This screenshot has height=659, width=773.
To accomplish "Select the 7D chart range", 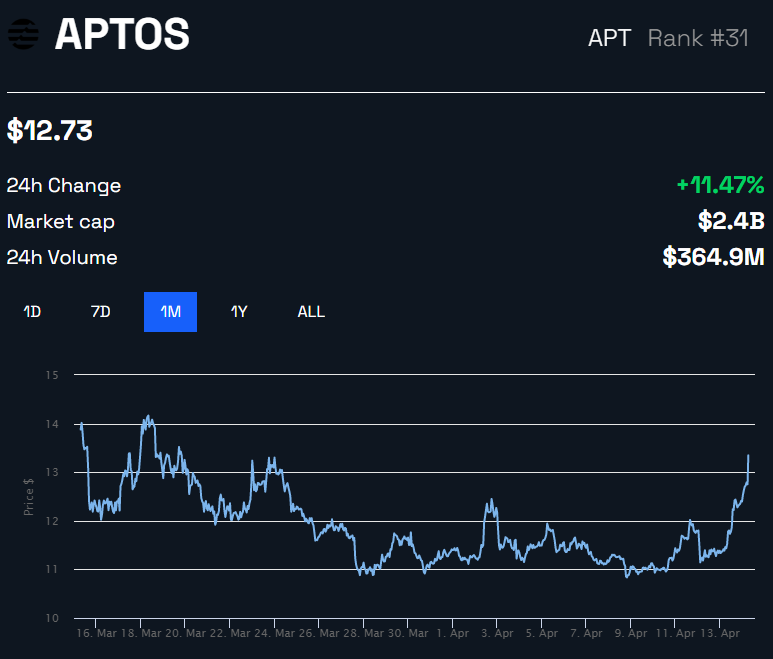I will click(x=101, y=312).
